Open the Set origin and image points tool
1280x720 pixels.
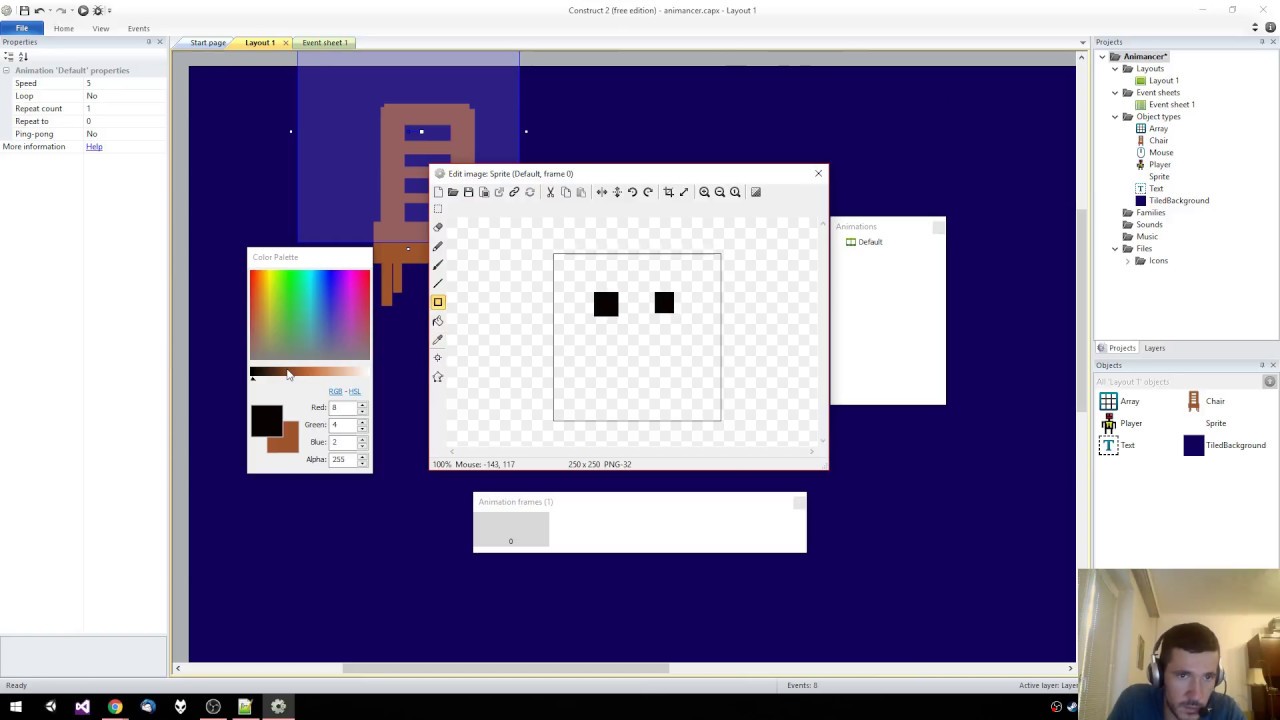438,358
